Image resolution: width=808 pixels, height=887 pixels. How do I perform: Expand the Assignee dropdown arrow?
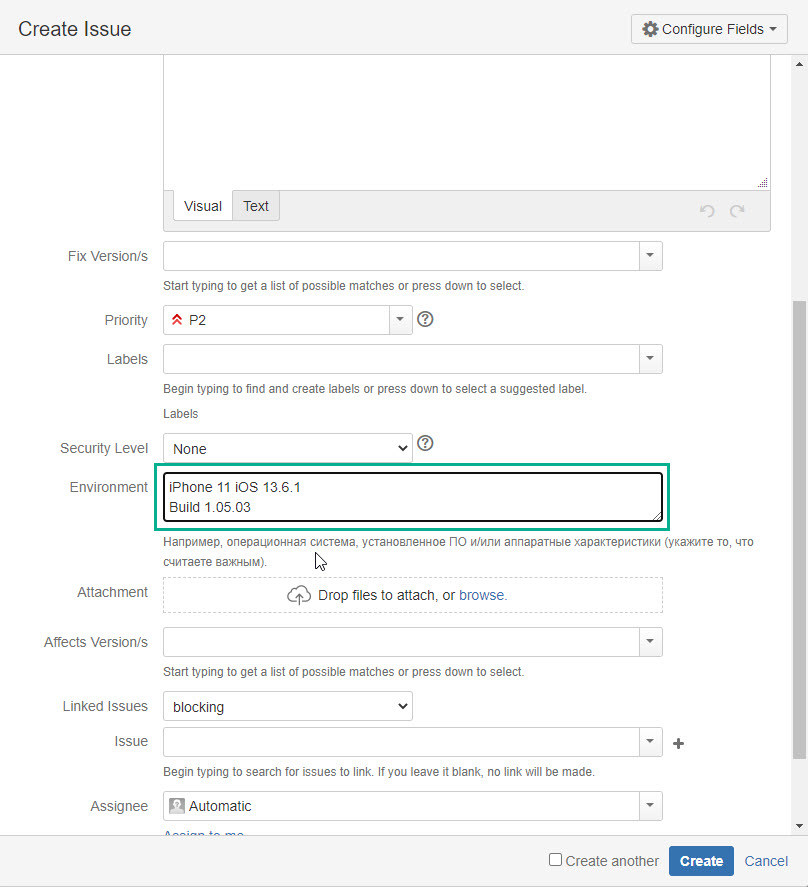point(651,806)
